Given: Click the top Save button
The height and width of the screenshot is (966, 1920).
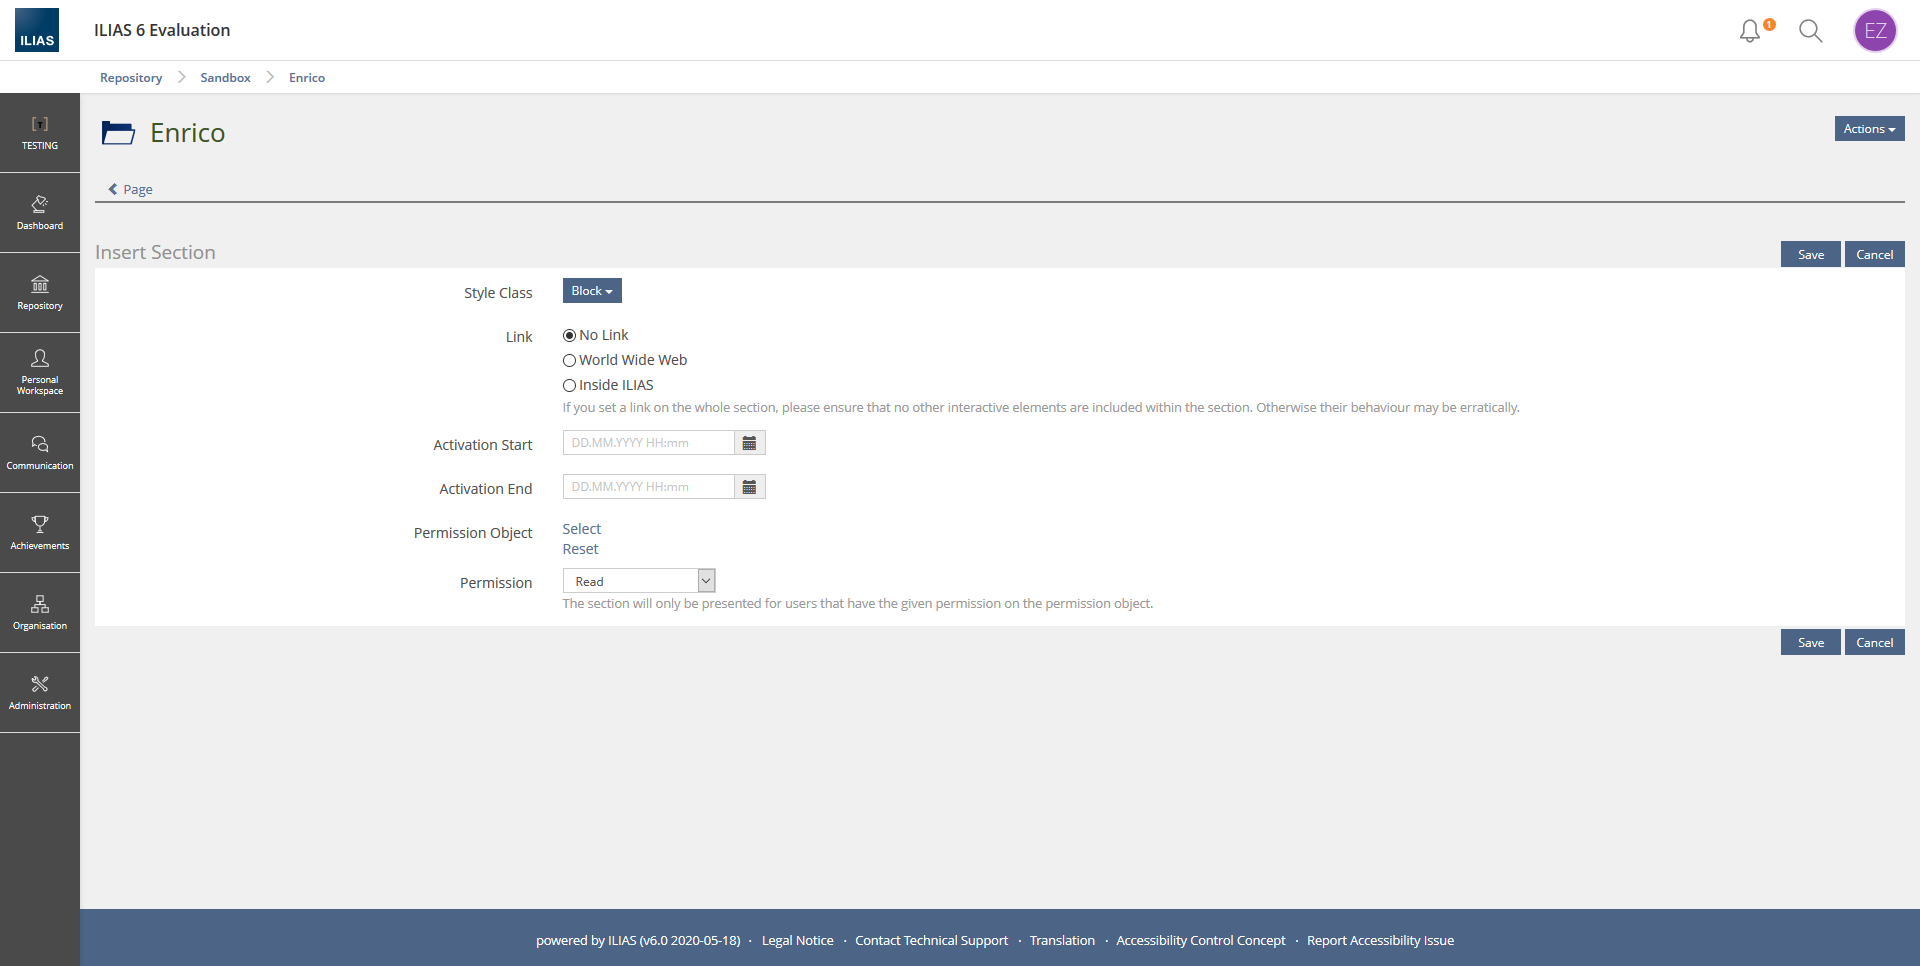Looking at the screenshot, I should 1810,255.
